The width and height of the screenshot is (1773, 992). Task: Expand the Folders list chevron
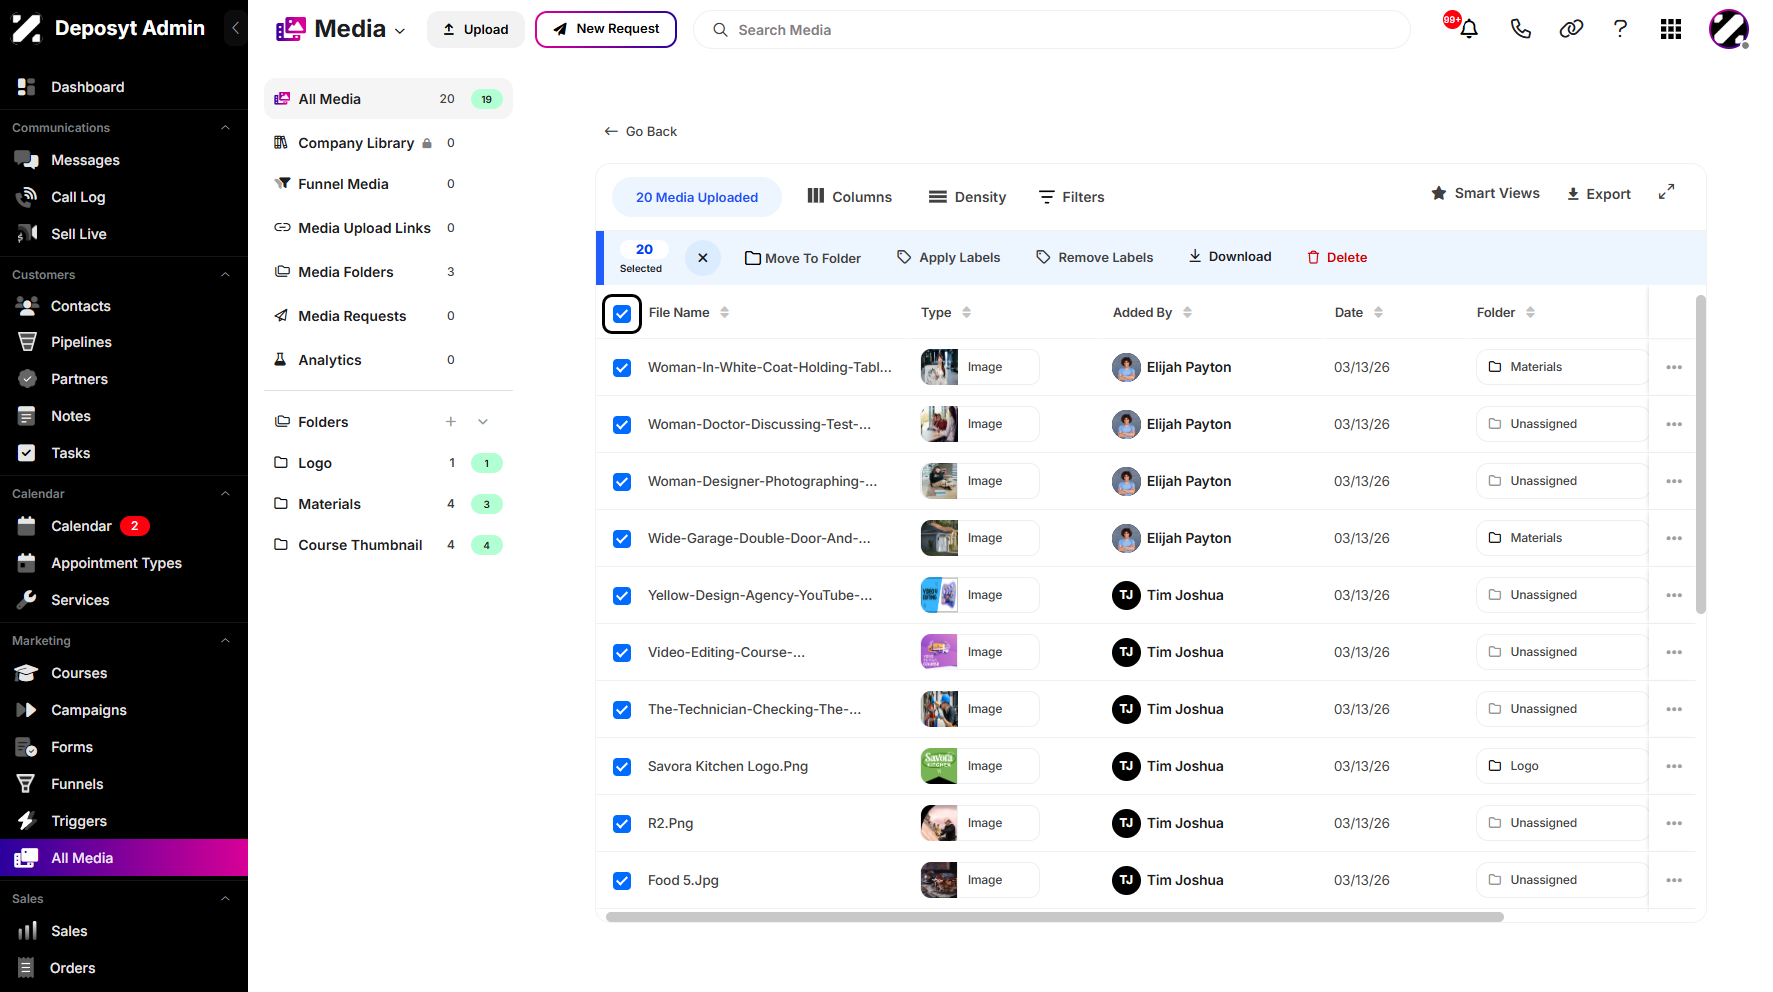pyautogui.click(x=483, y=422)
